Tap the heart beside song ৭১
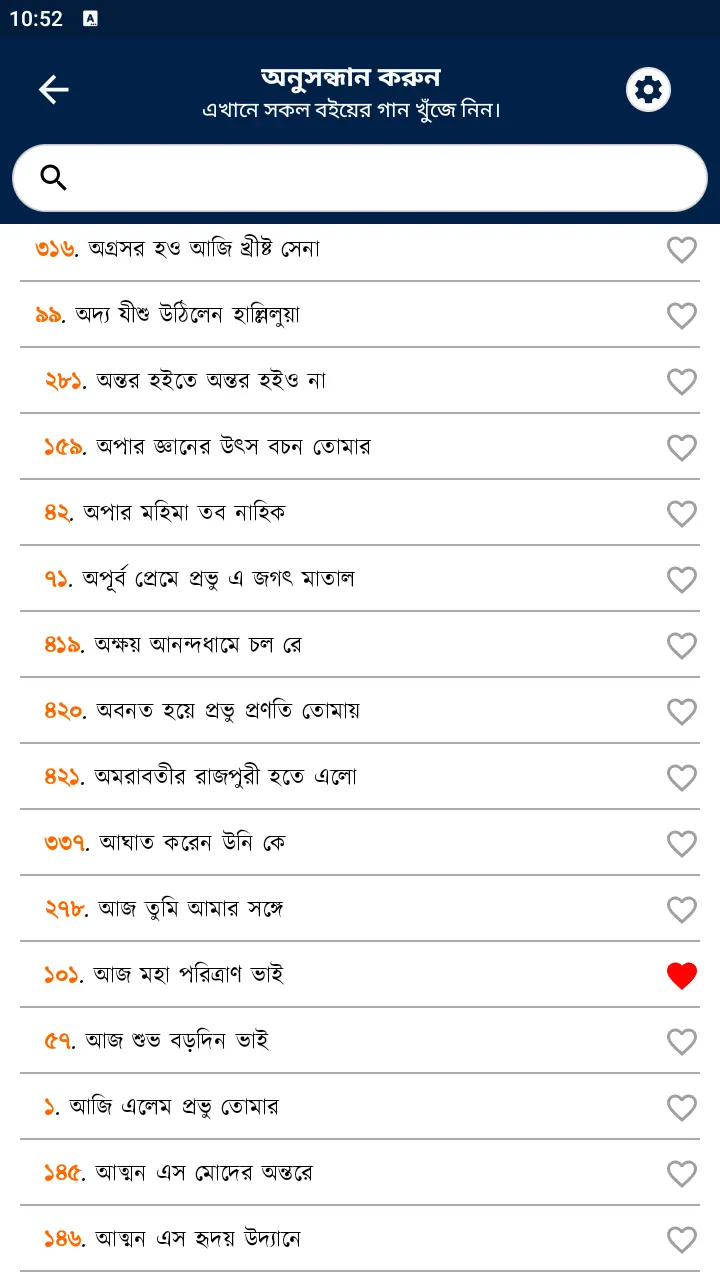This screenshot has width=720, height=1280. point(681,579)
